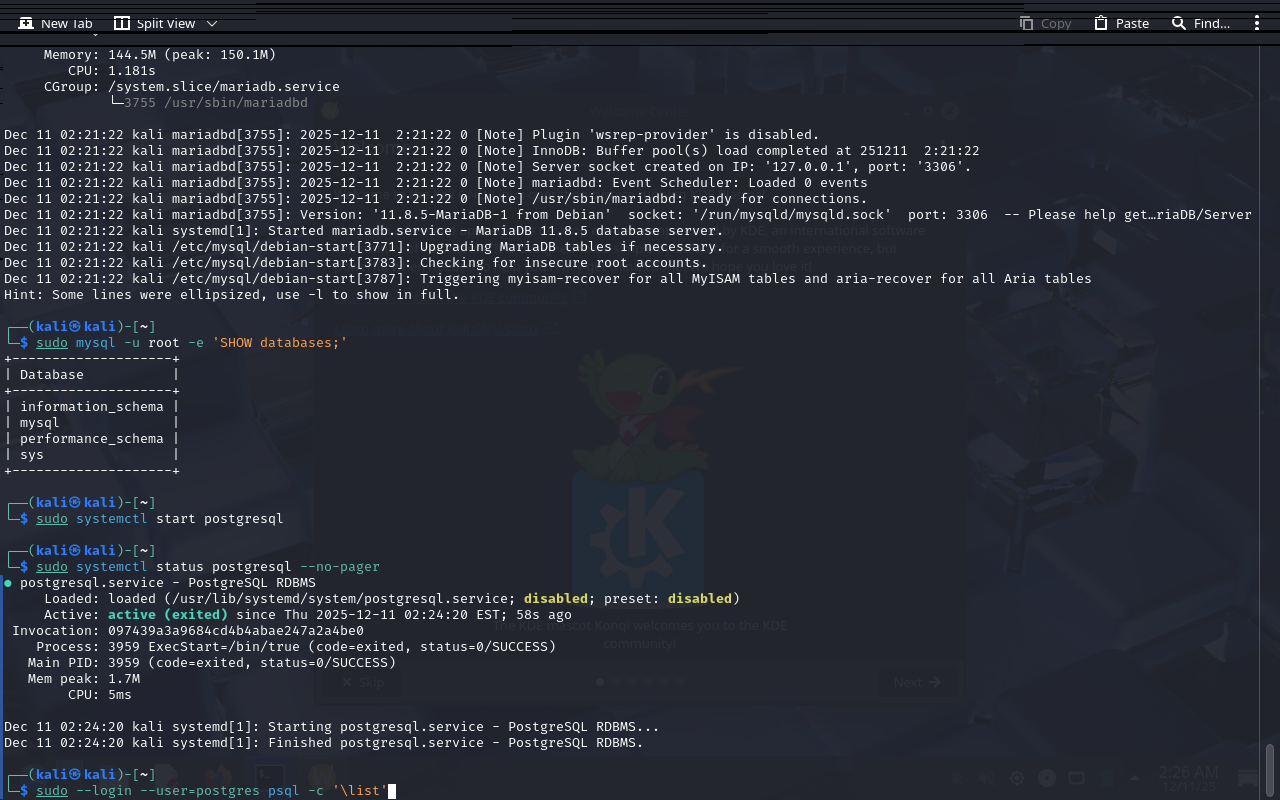This screenshot has height=800, width=1280.
Task: Click the Copy toolbar icon
Action: pos(1045,23)
